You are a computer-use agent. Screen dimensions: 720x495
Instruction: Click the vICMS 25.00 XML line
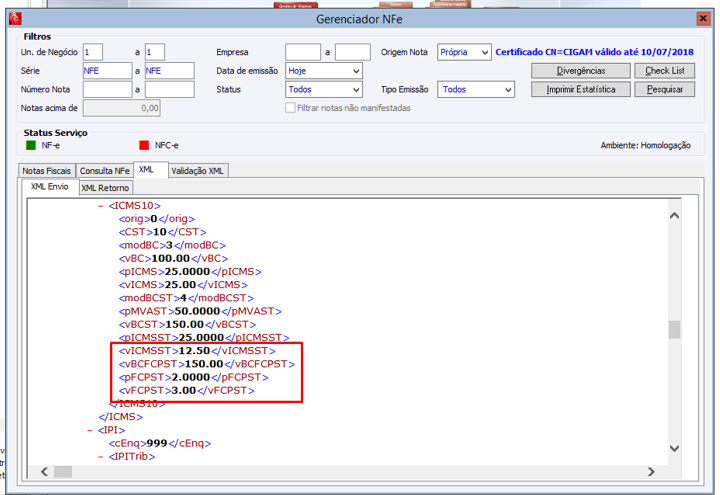[x=183, y=285]
